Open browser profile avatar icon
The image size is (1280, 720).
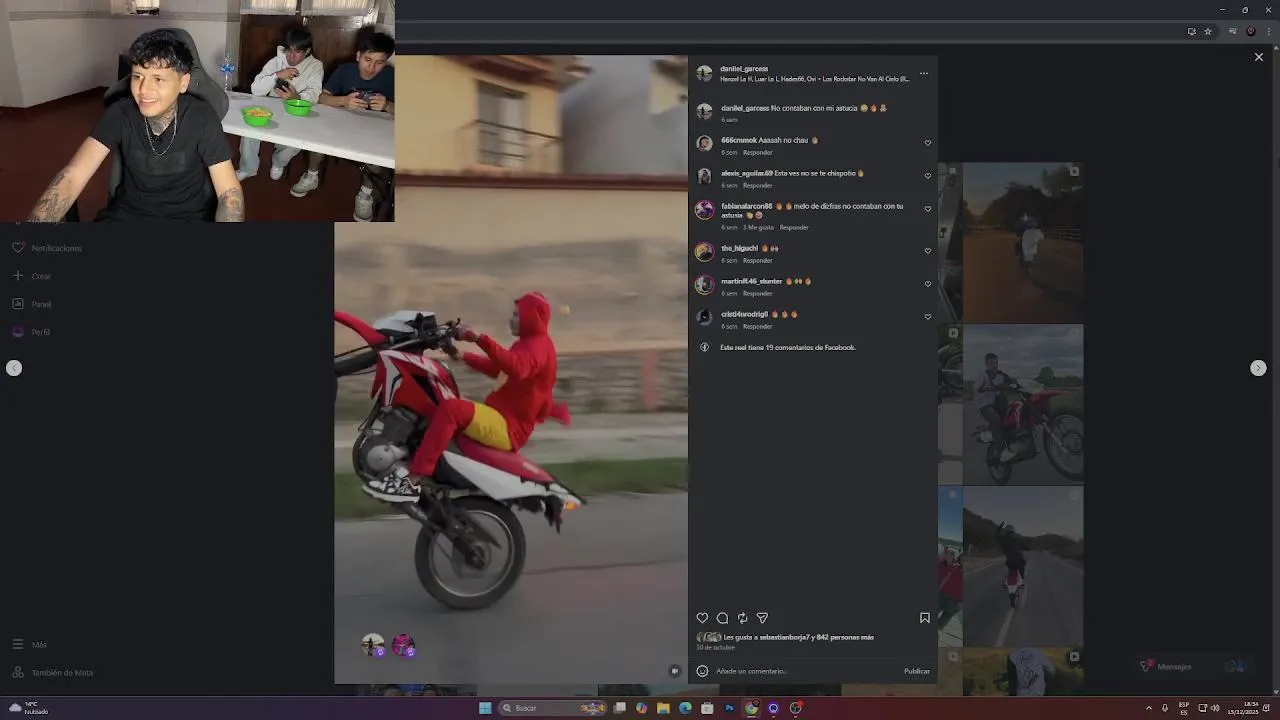coord(1251,31)
